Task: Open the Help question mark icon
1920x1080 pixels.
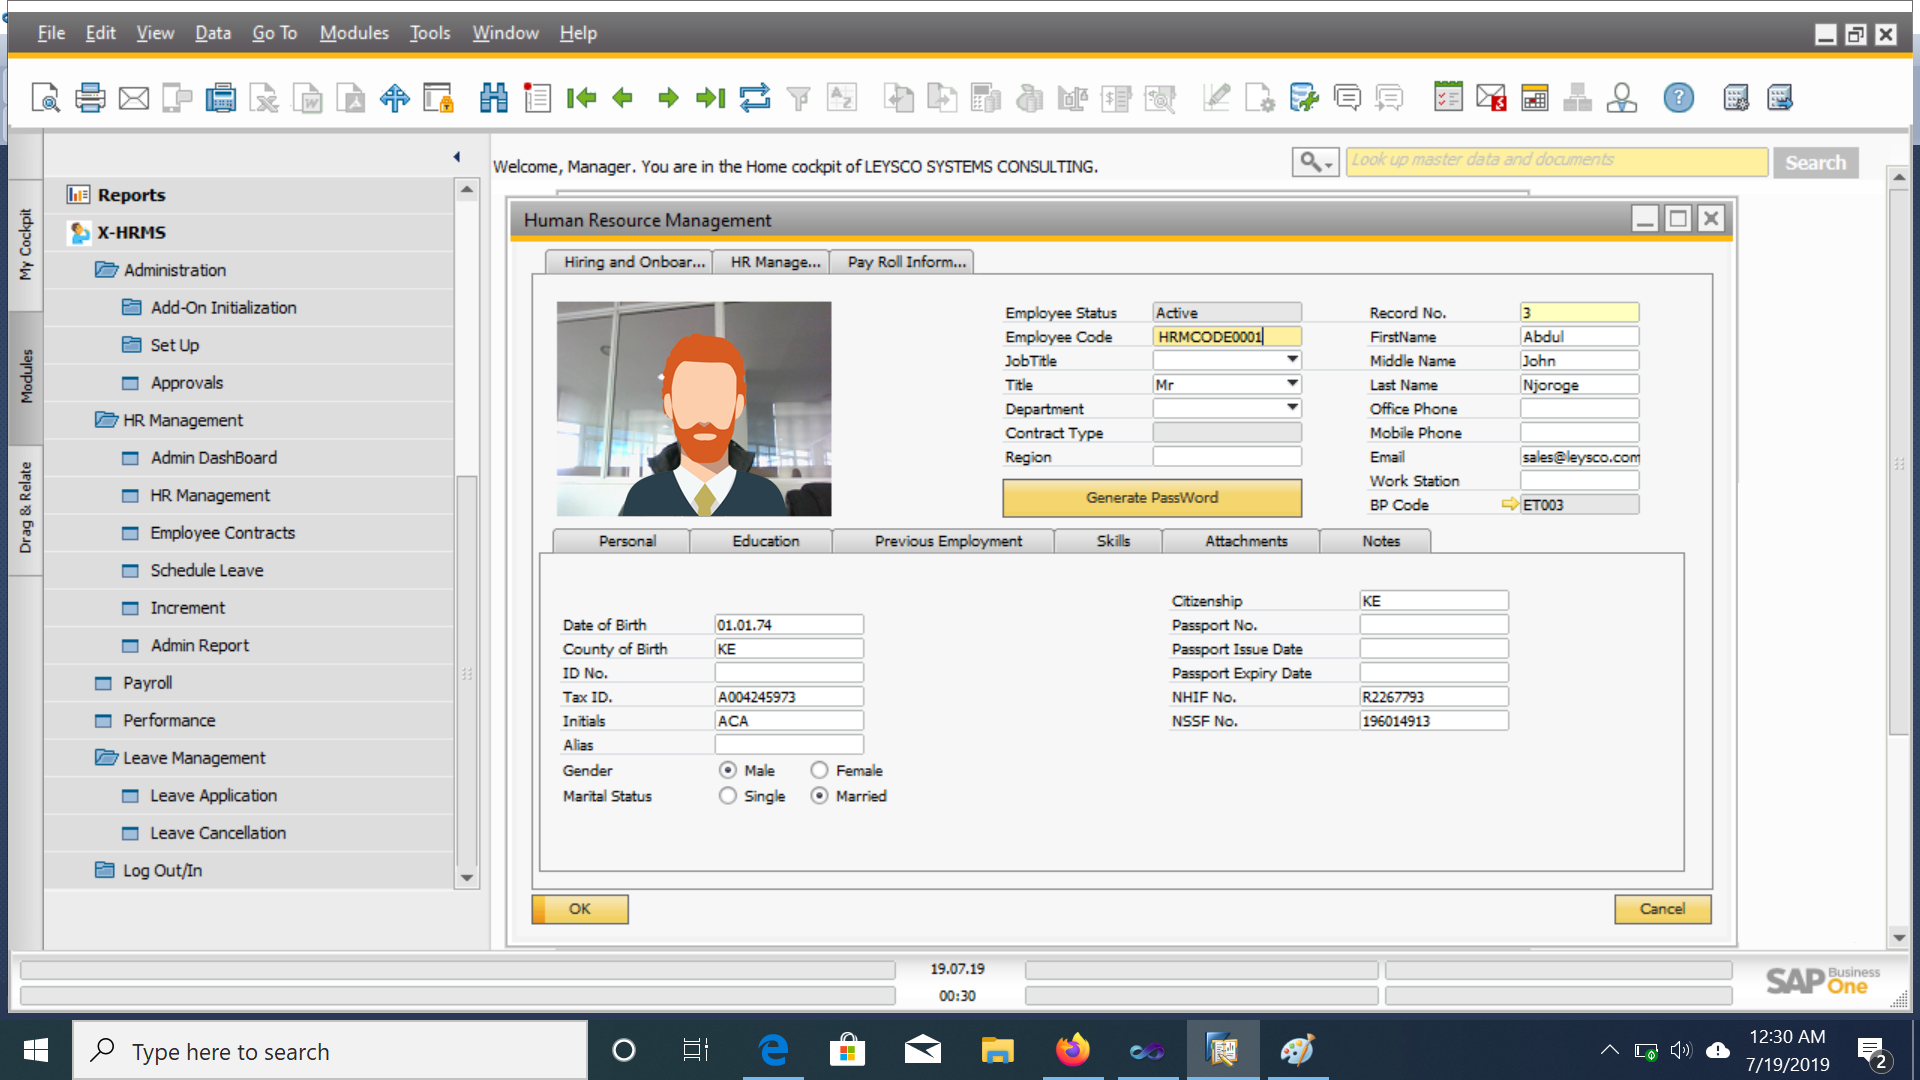Action: (x=1678, y=98)
